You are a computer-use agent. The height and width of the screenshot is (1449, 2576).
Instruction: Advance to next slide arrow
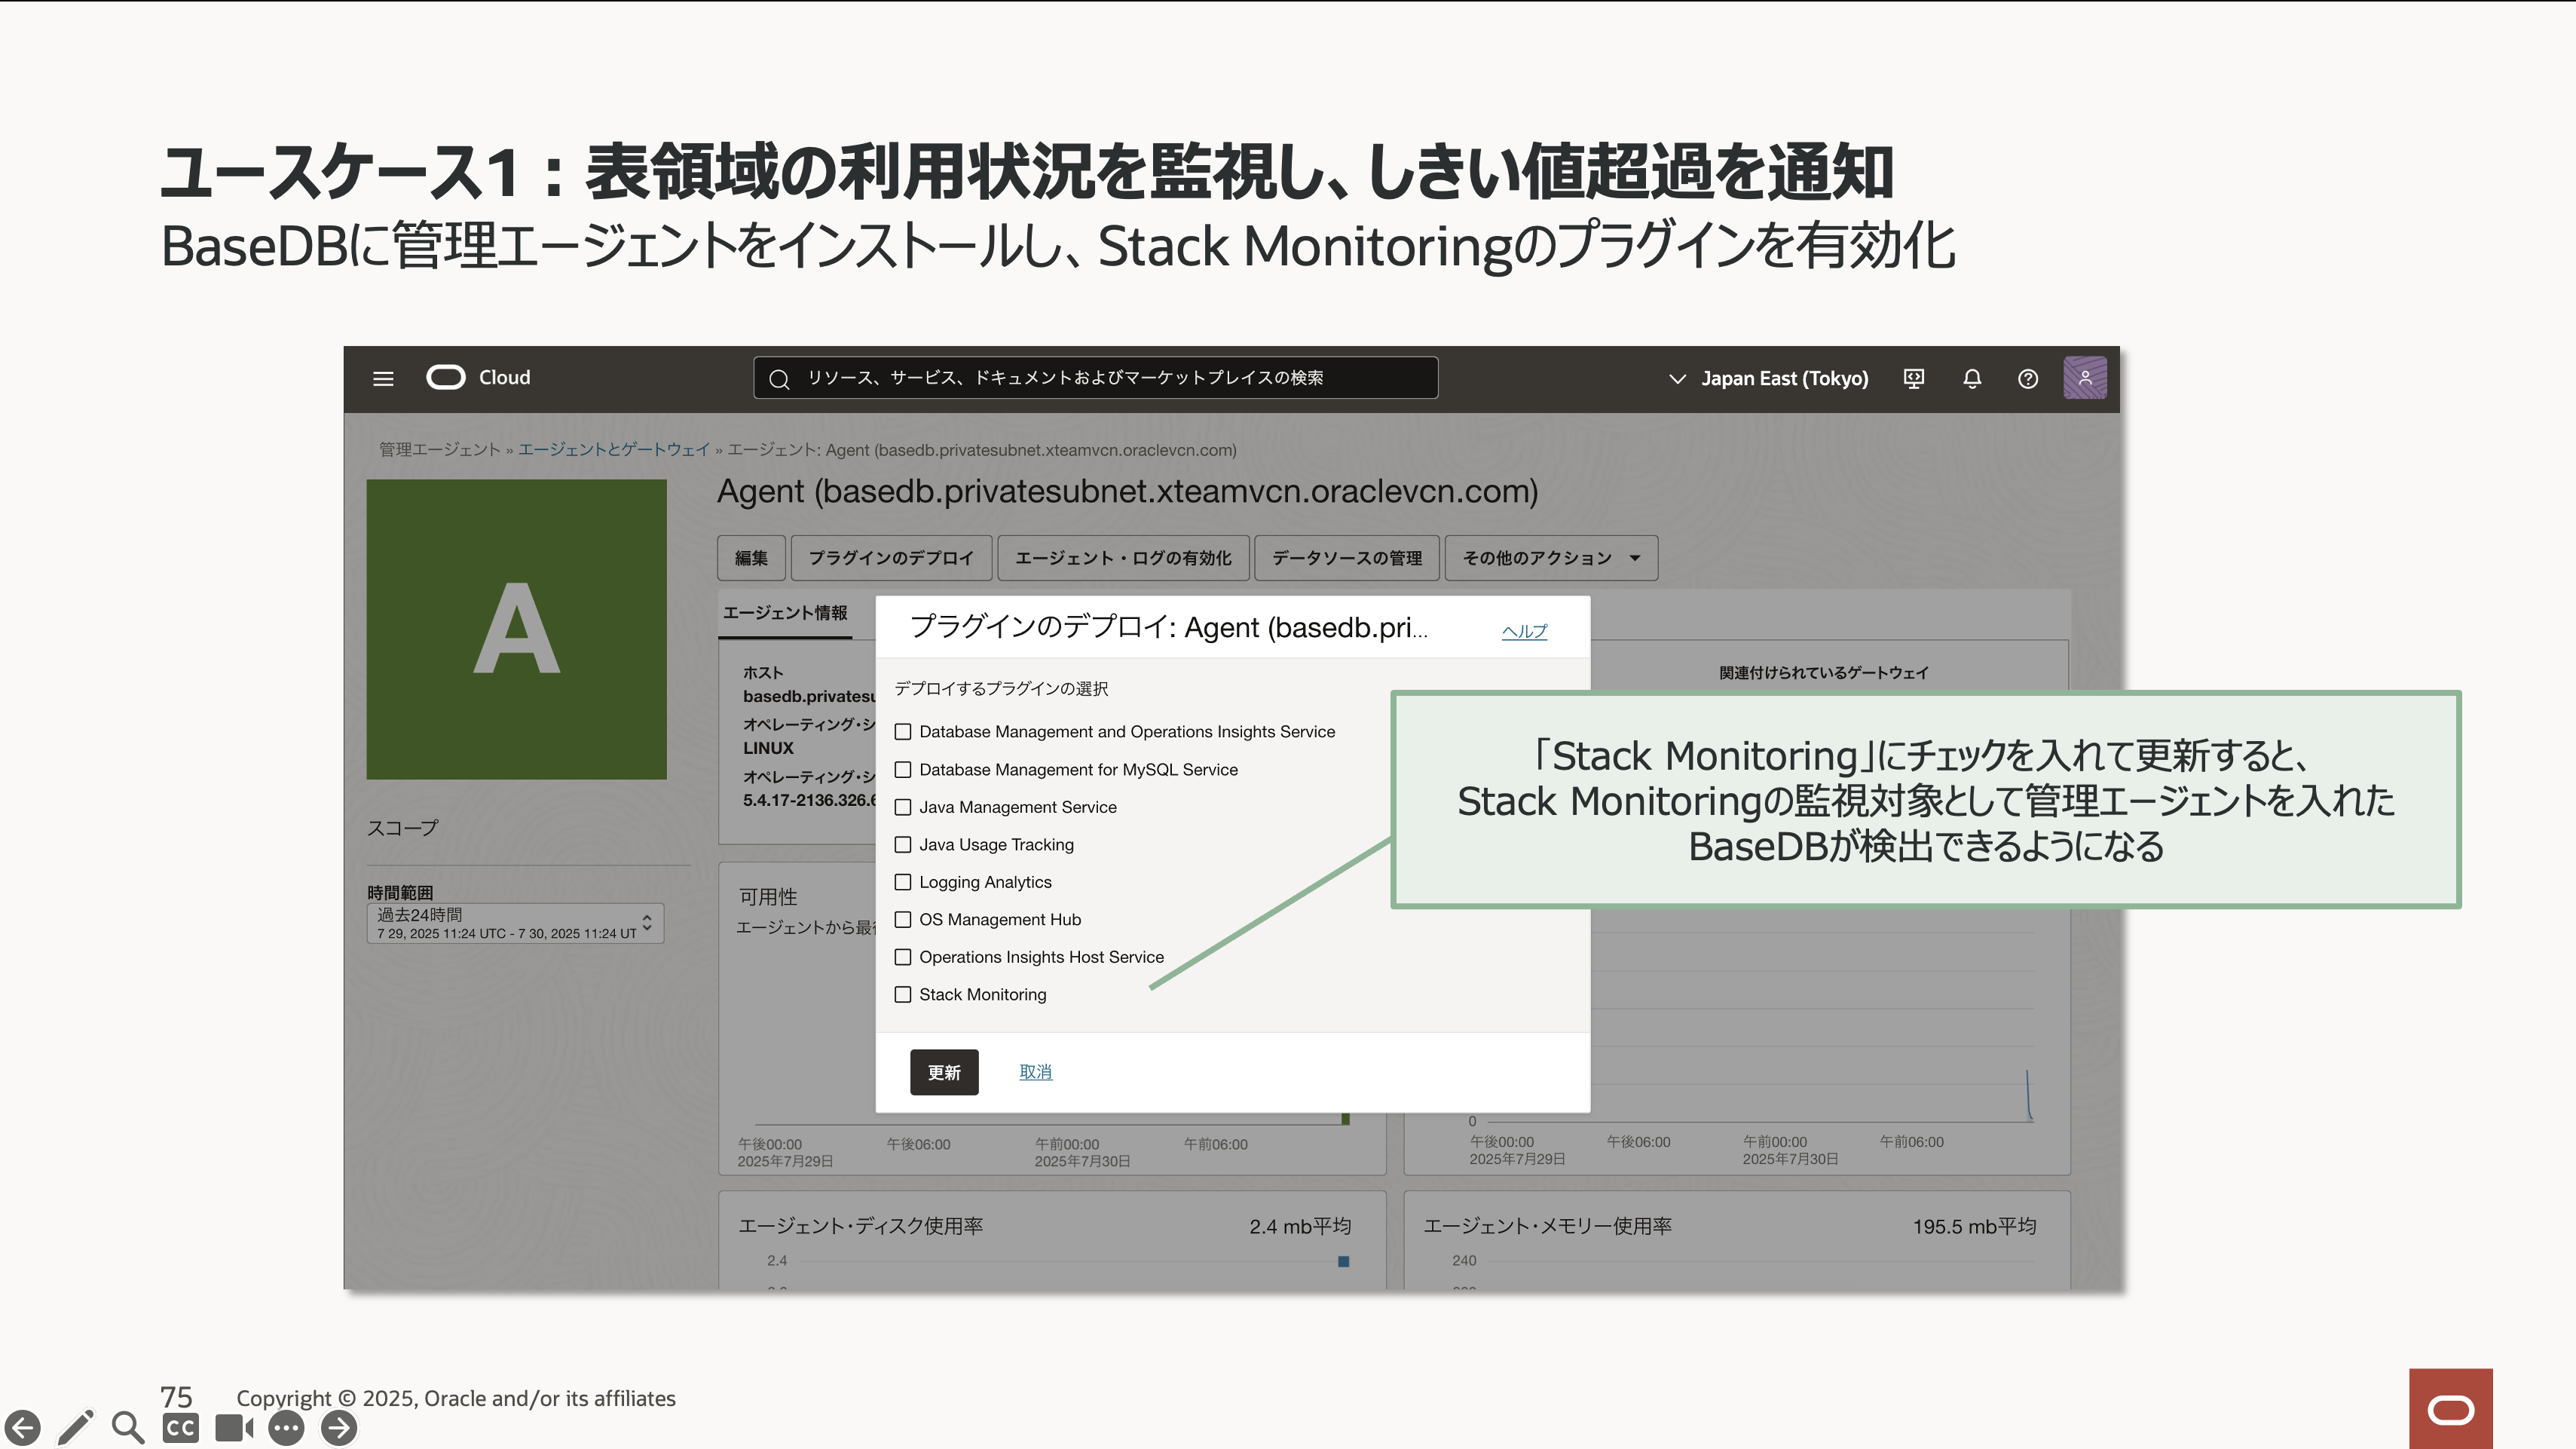pyautogui.click(x=339, y=1428)
